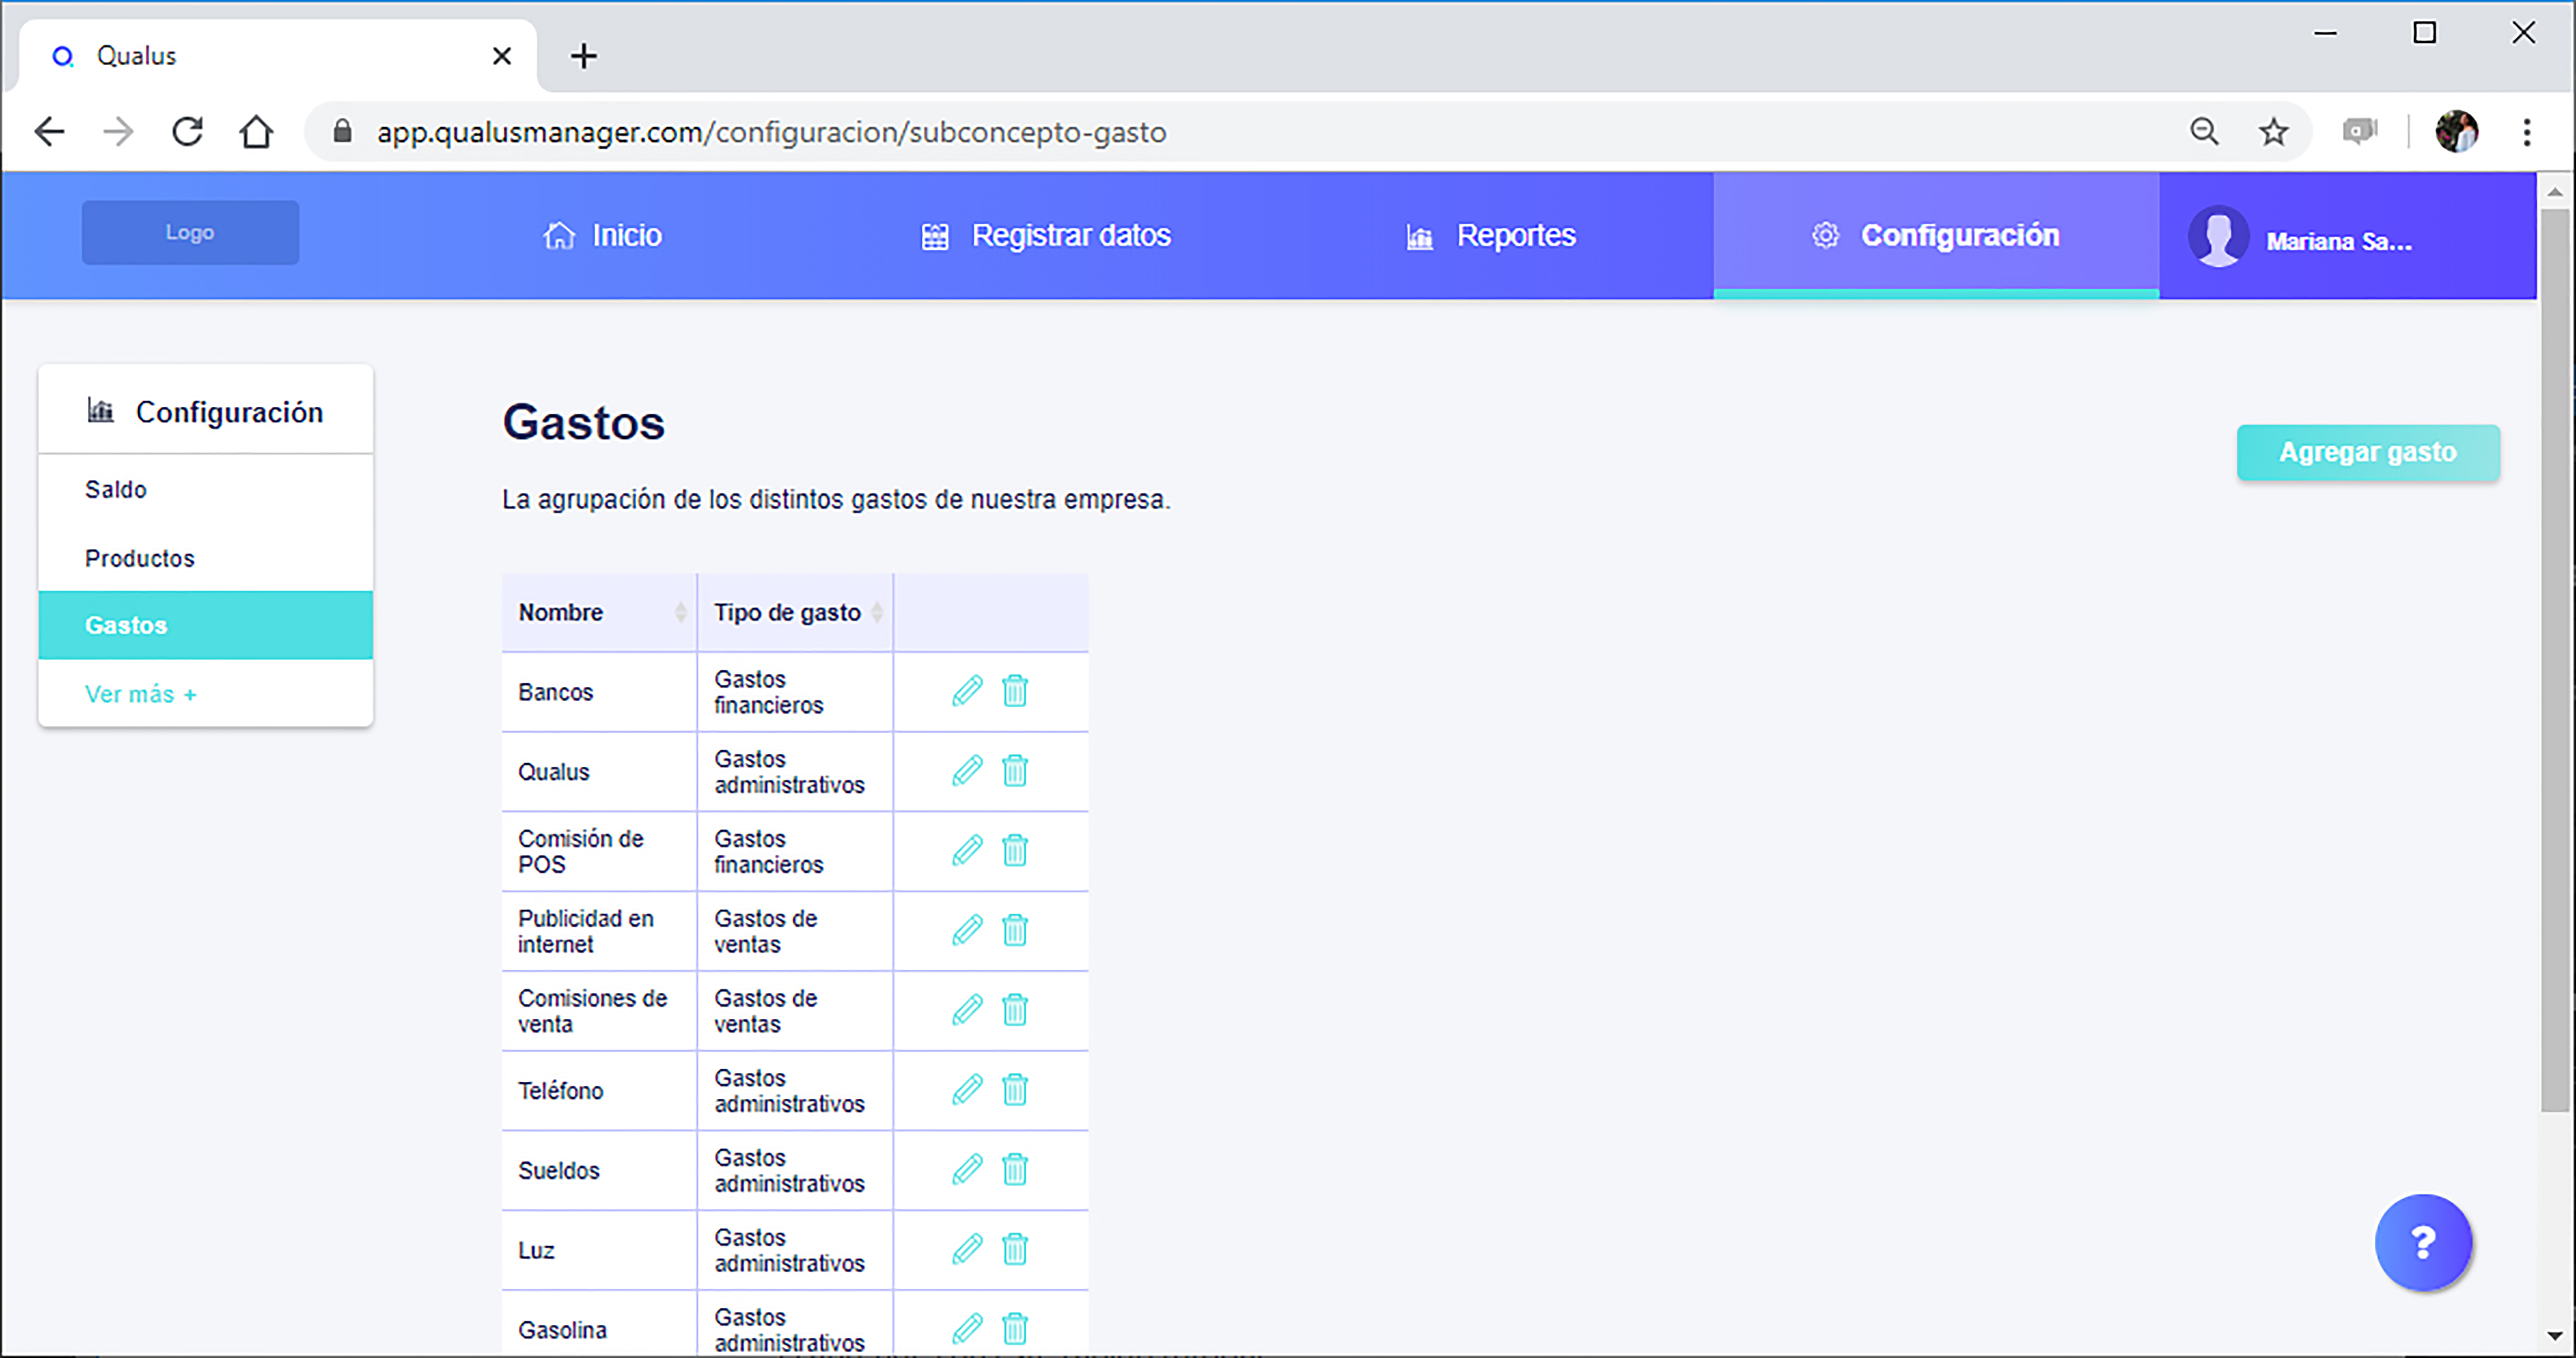The width and height of the screenshot is (2576, 1358).
Task: Delete the Comisión de POS expense
Action: (1015, 851)
